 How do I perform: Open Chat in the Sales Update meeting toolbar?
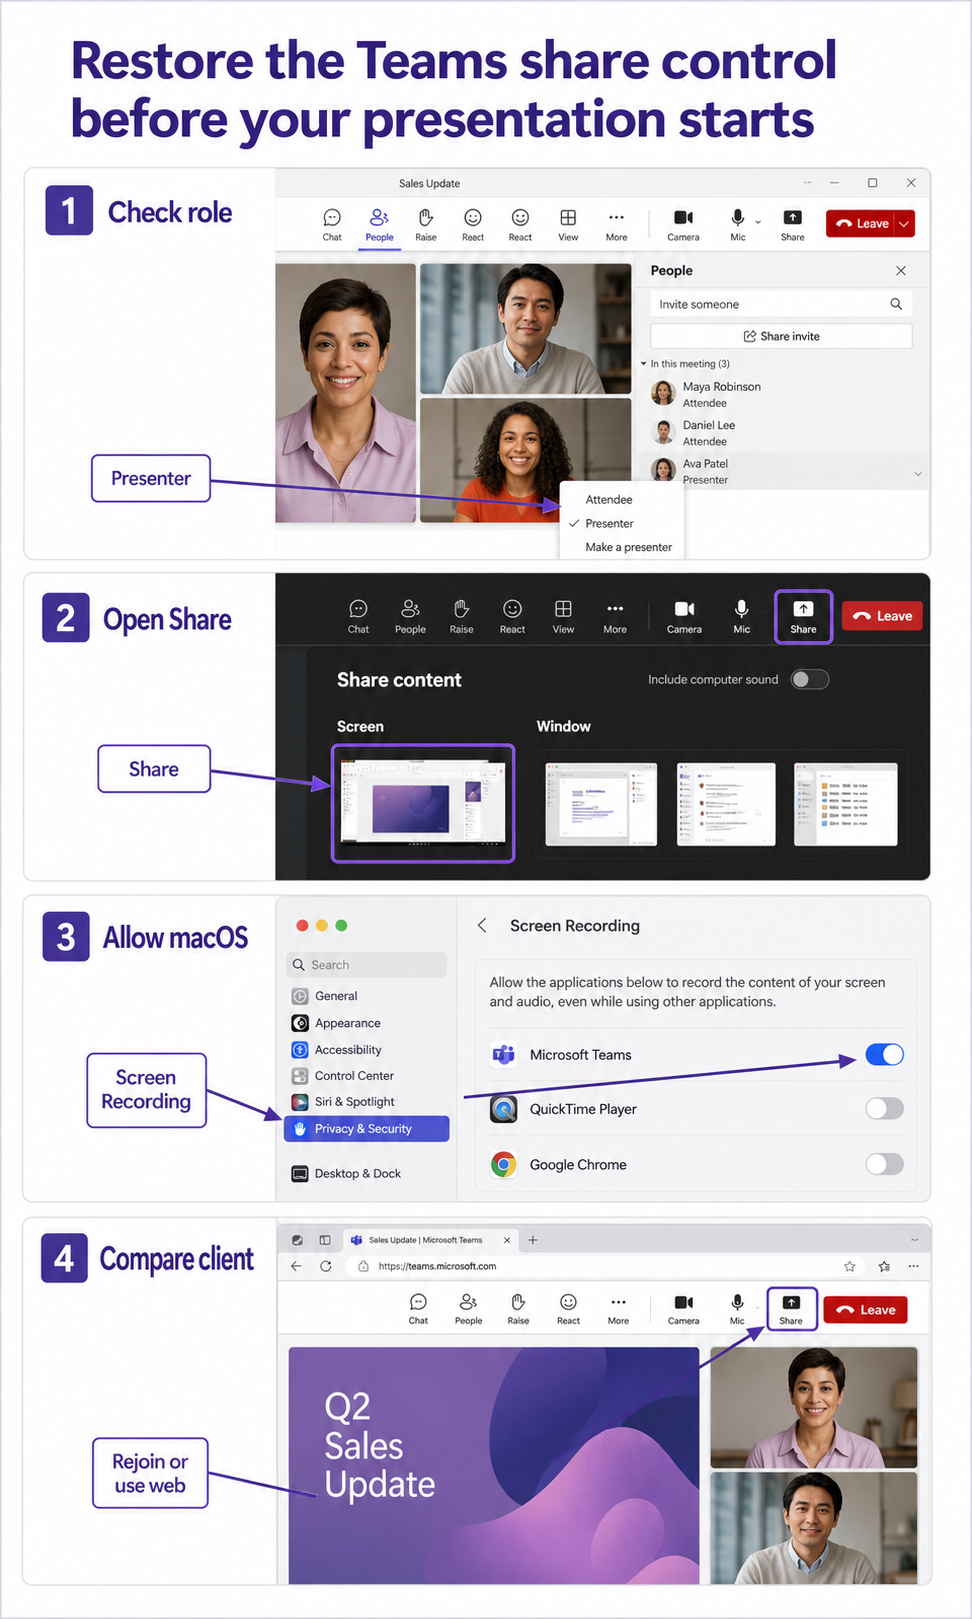point(332,224)
